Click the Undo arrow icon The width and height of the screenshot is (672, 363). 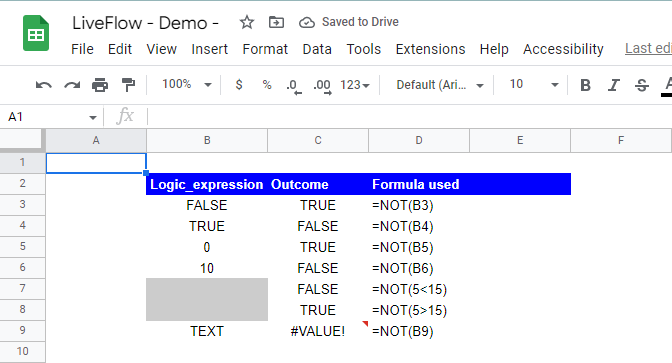[44, 85]
